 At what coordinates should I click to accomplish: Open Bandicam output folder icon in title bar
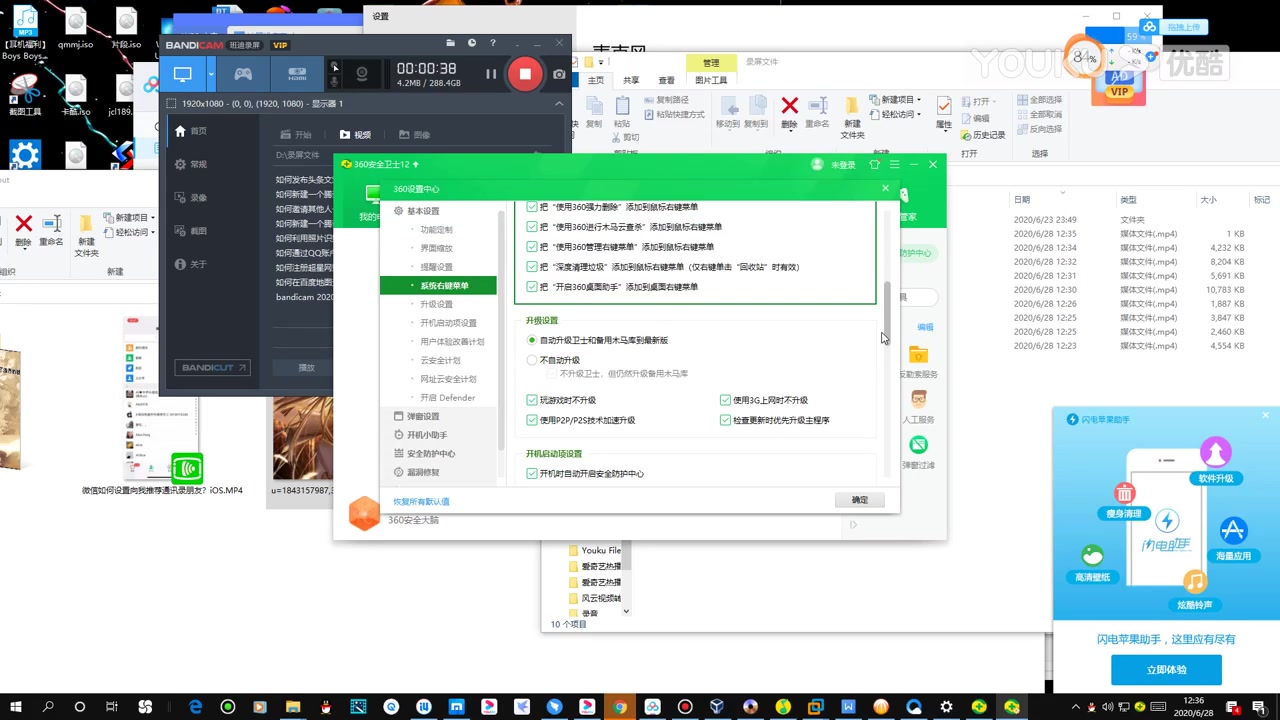click(450, 43)
